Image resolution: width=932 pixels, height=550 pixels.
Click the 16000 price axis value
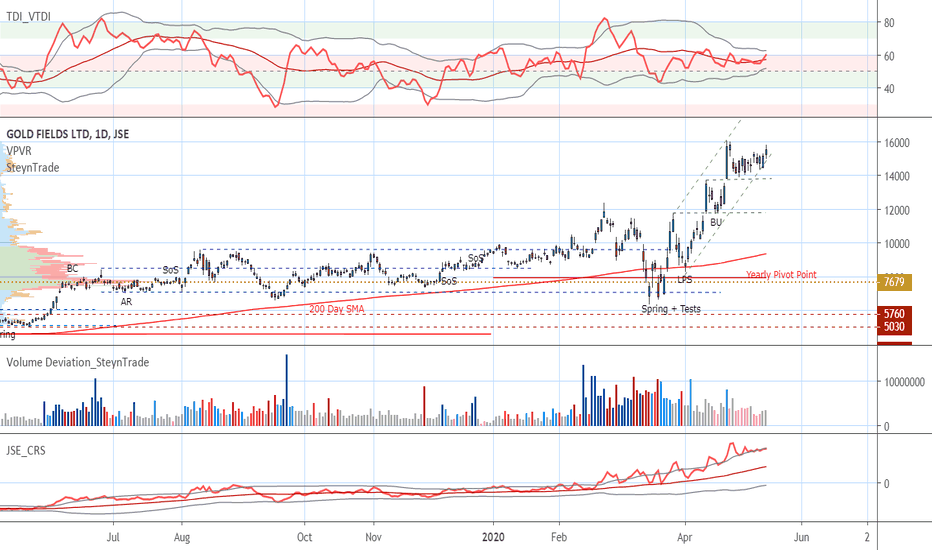click(x=896, y=143)
